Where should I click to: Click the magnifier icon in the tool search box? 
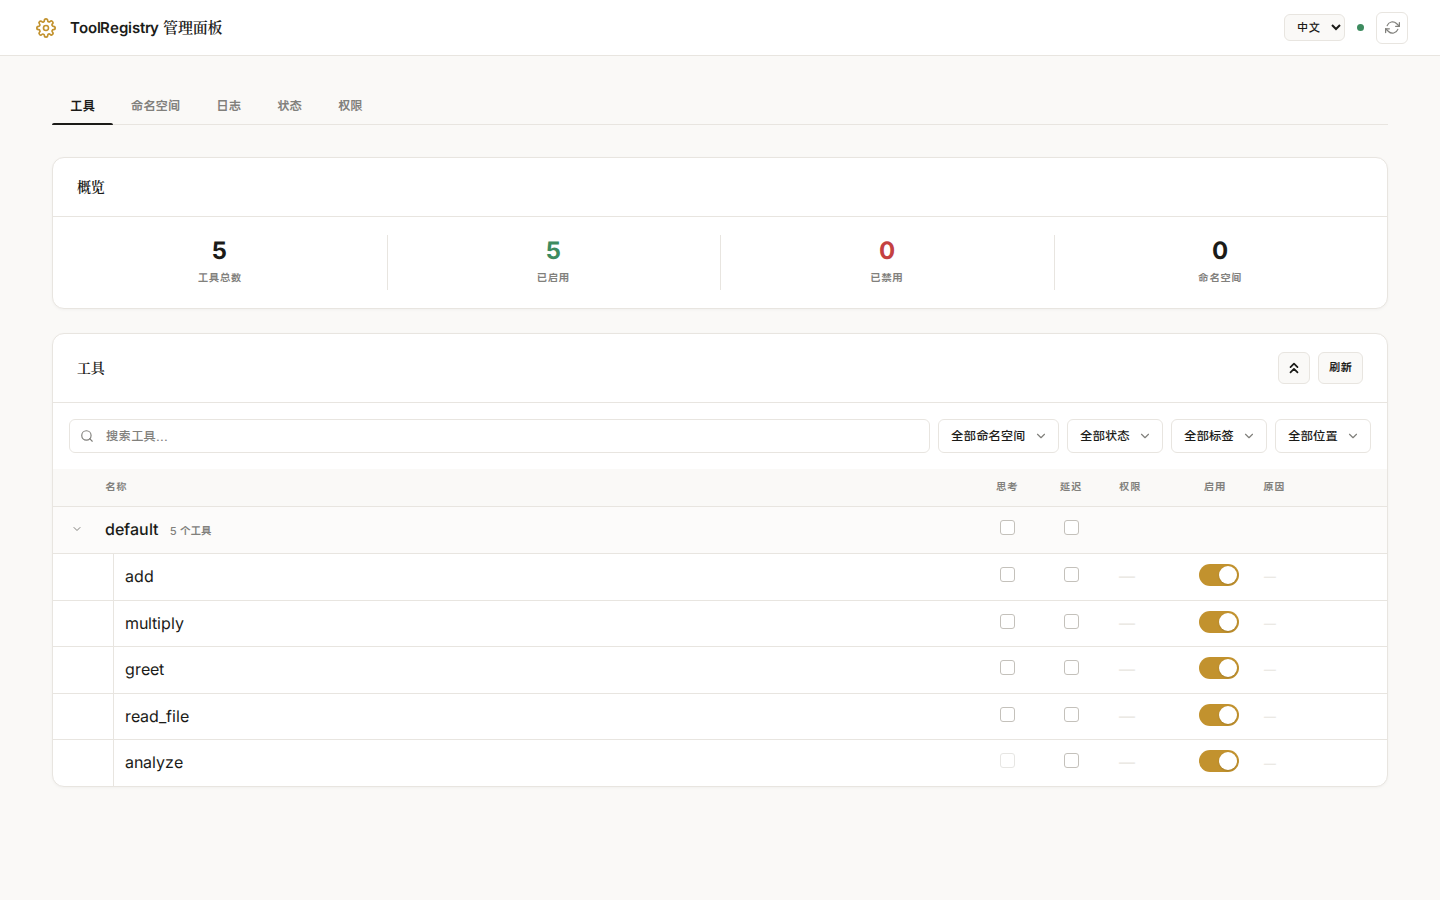click(x=87, y=436)
